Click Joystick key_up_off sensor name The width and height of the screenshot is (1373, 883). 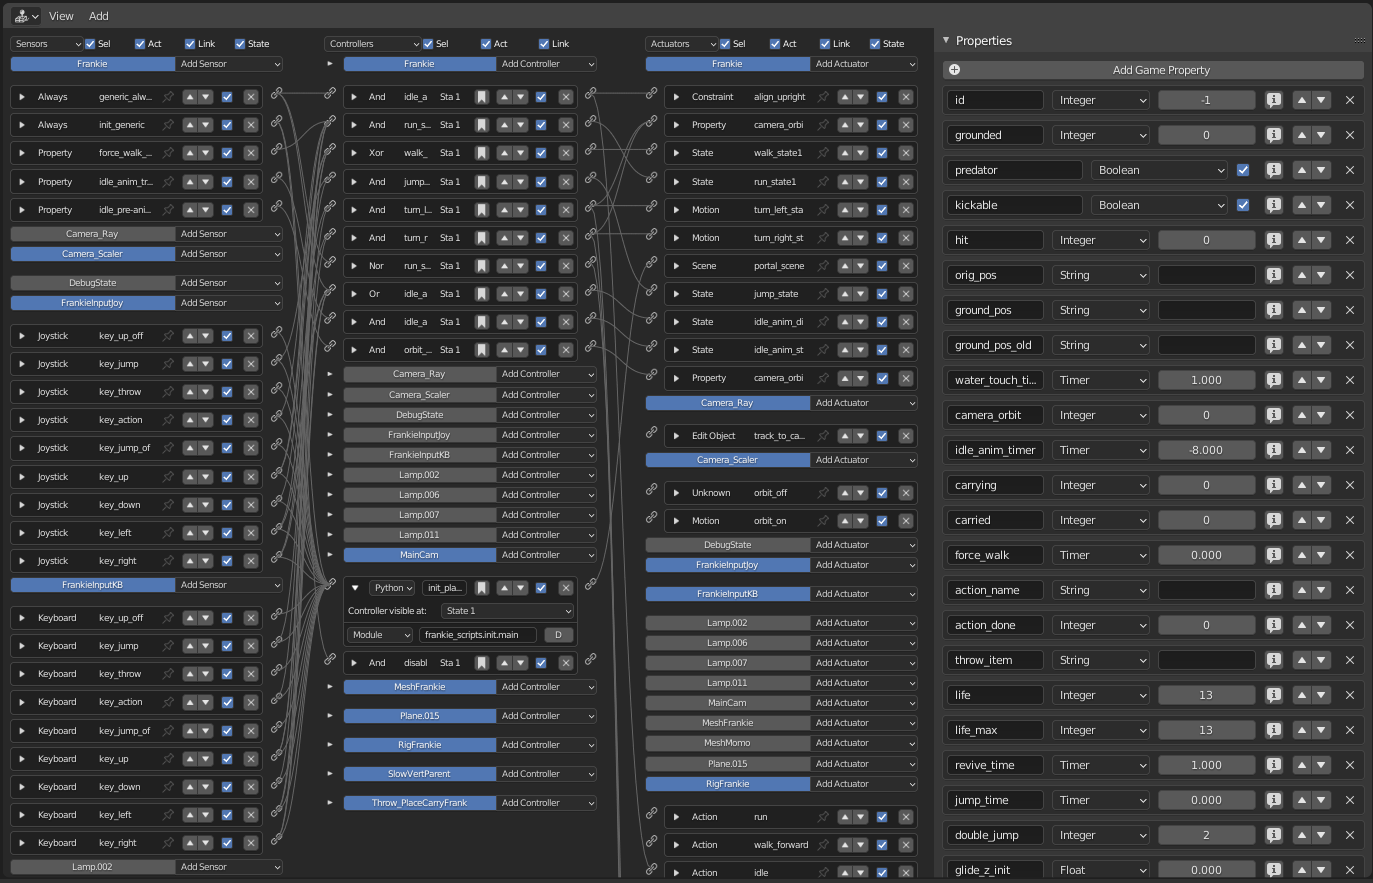point(122,336)
